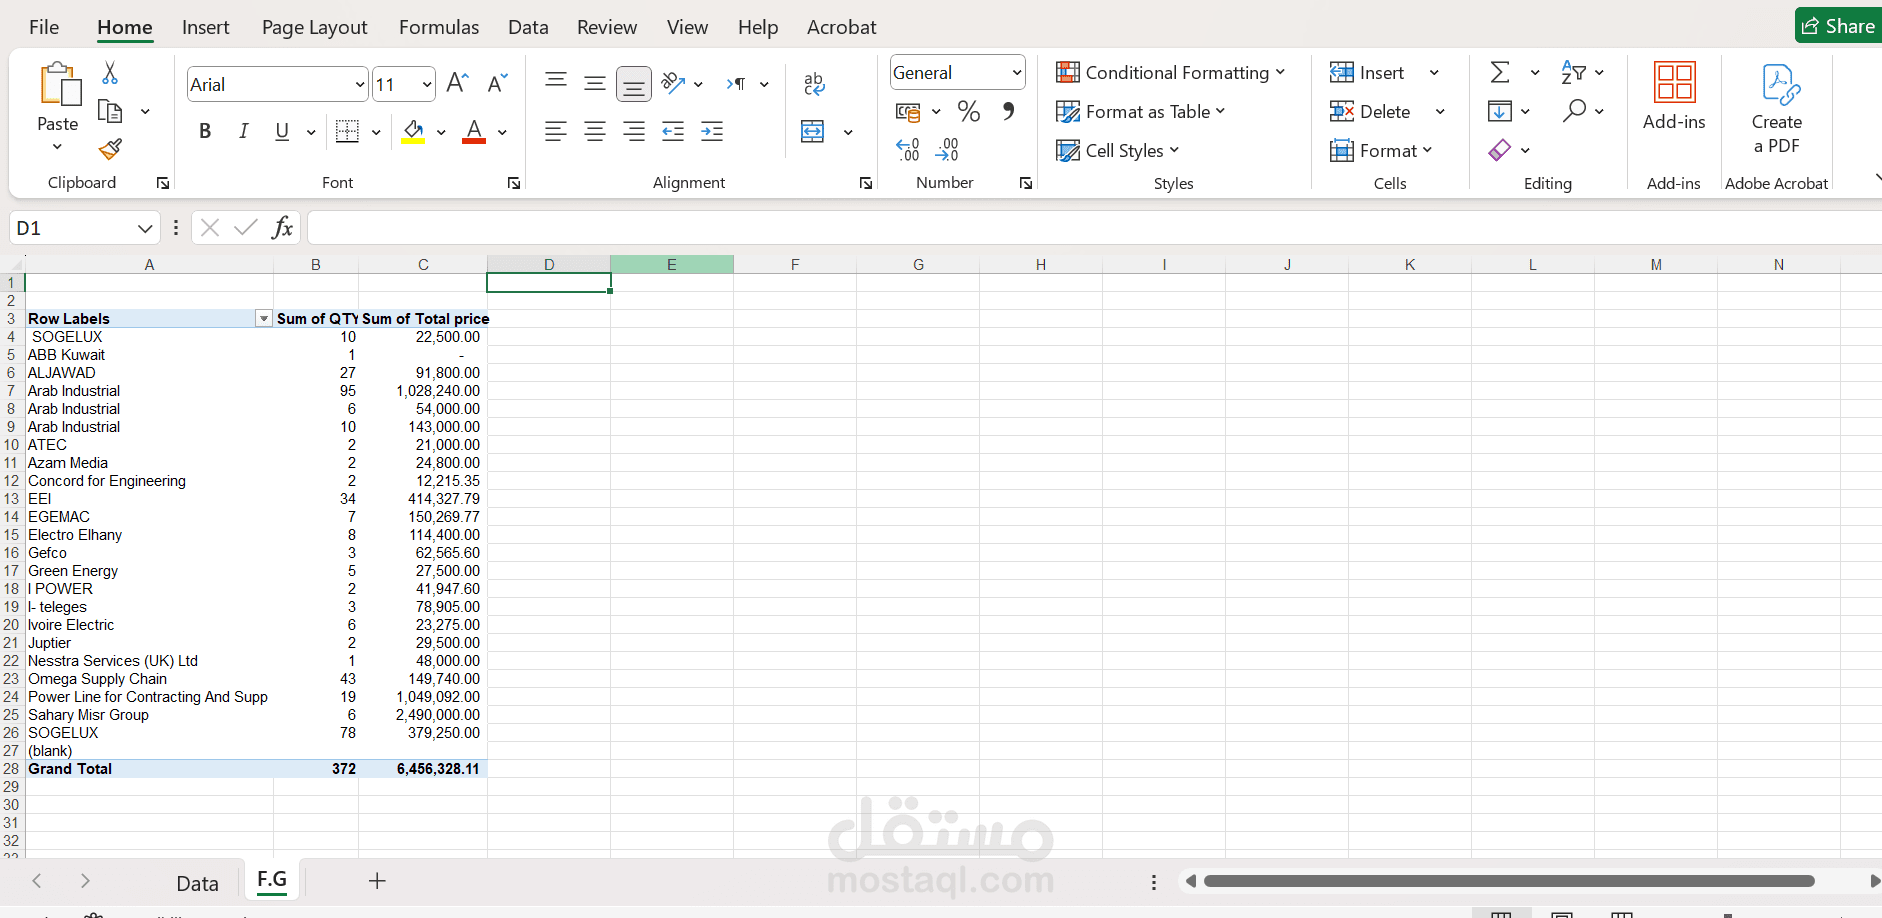Open the Paste options dropdown arrow
1882x918 pixels.
tap(57, 147)
